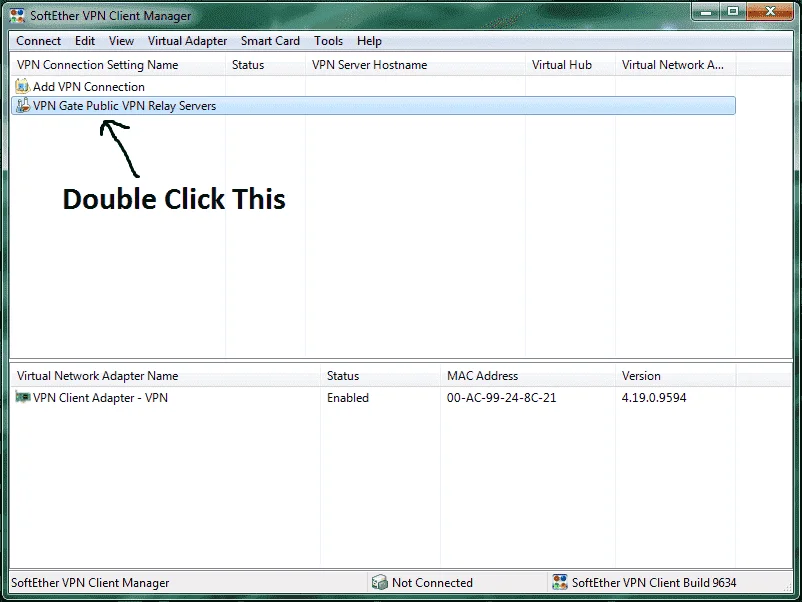802x602 pixels.
Task: Minimize the SoftEther VPN Client Manager window
Action: [706, 11]
